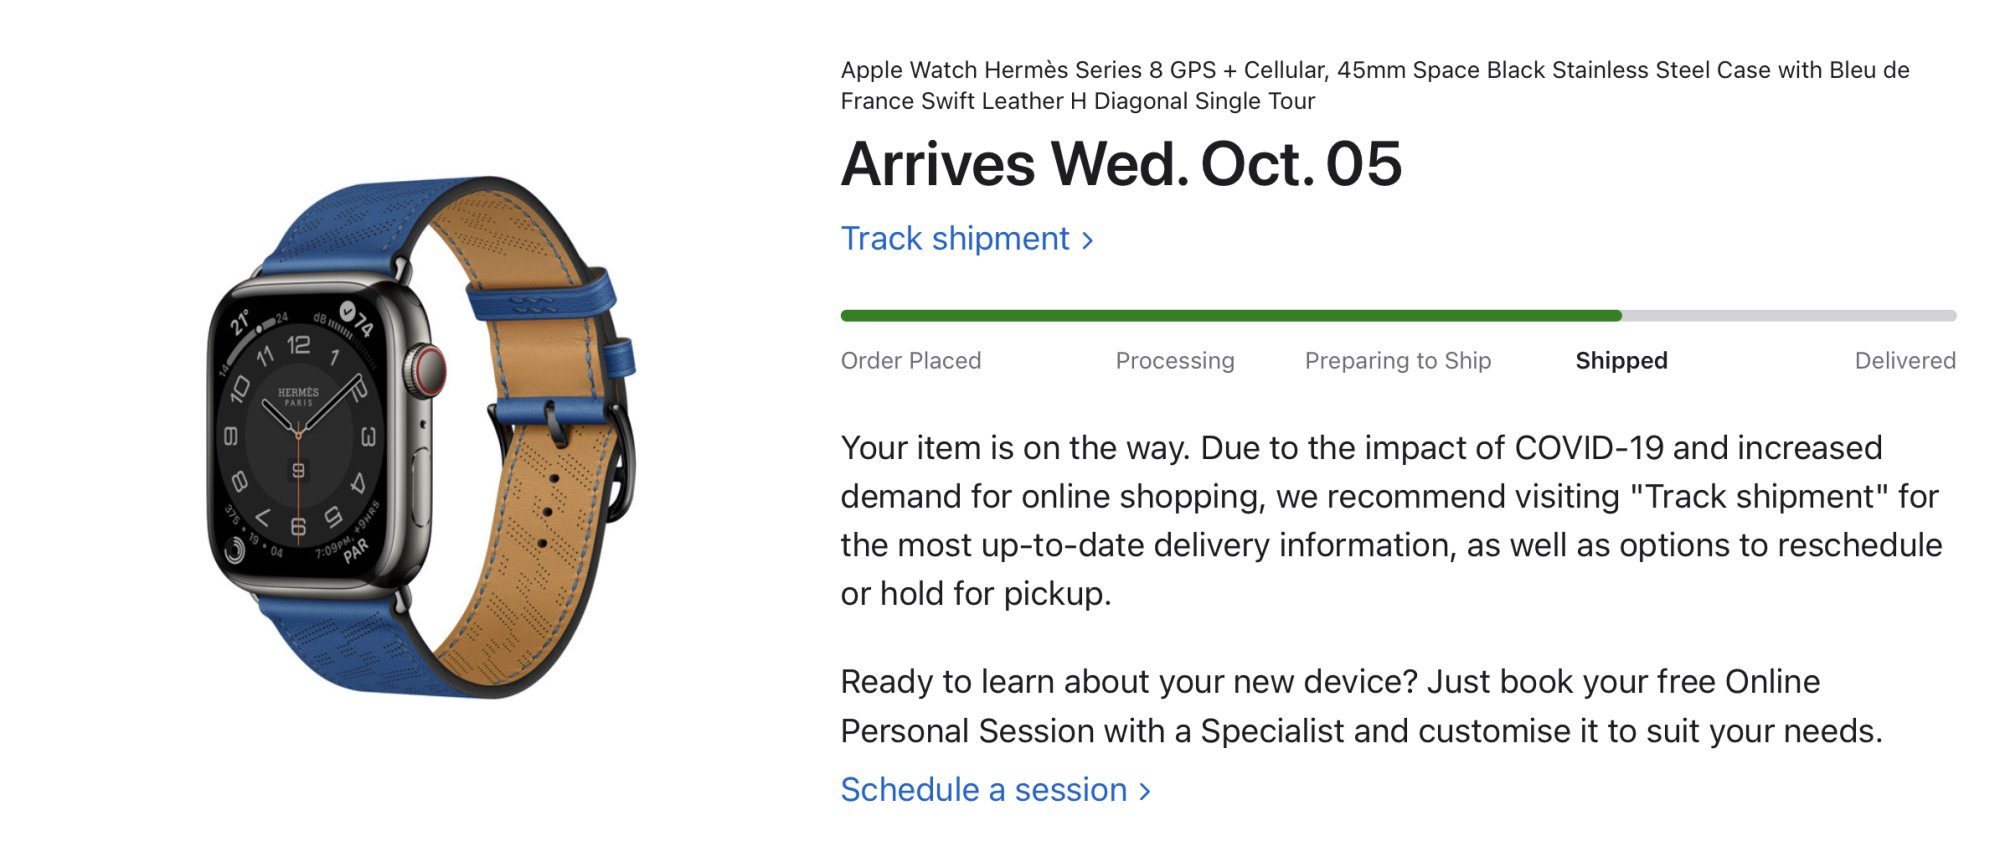Click the Hermès Paris logo on dial
Image resolution: width=2000 pixels, height=857 pixels.
click(x=298, y=396)
